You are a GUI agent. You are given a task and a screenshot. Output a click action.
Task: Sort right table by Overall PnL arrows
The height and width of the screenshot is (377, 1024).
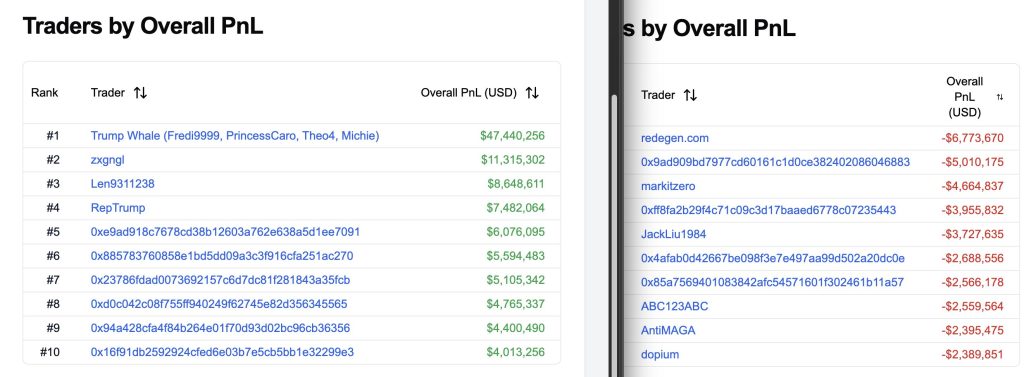pyautogui.click(x=1000, y=97)
